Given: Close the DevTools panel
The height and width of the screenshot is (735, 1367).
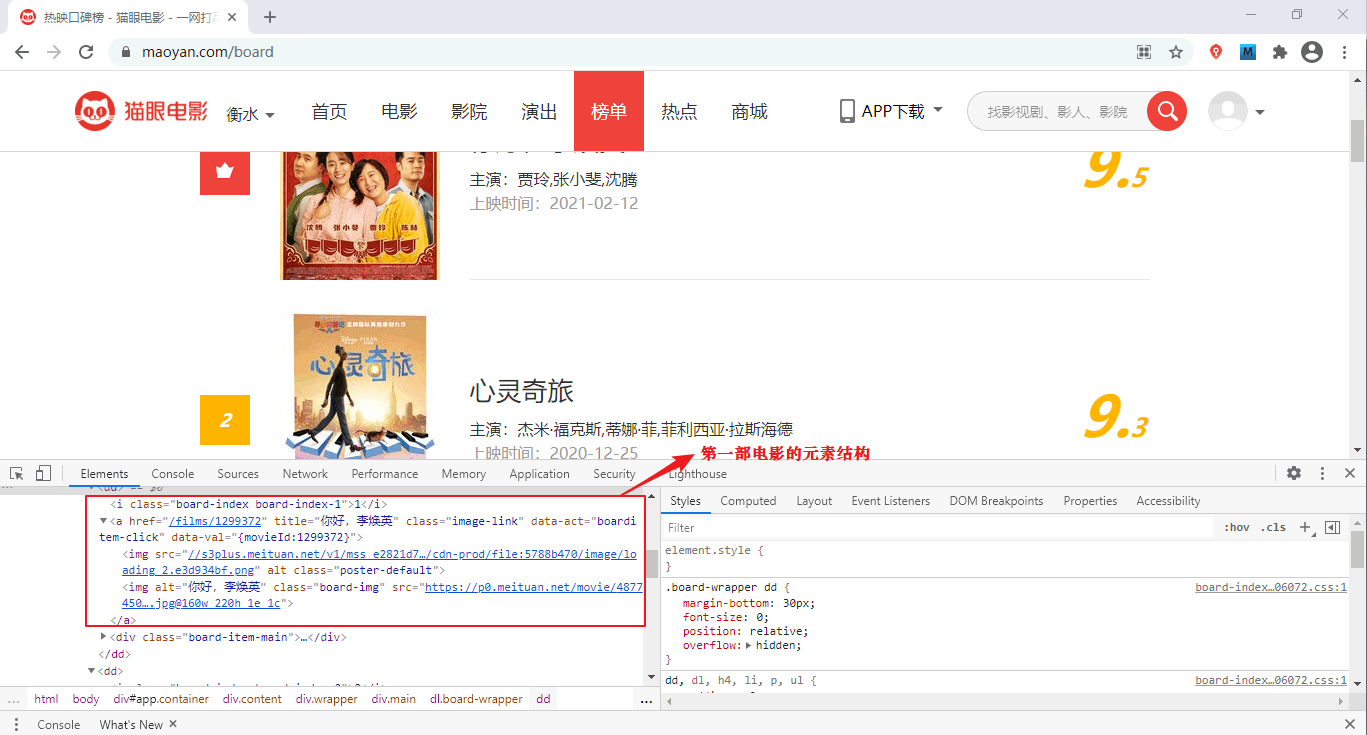Looking at the screenshot, I should [1349, 473].
